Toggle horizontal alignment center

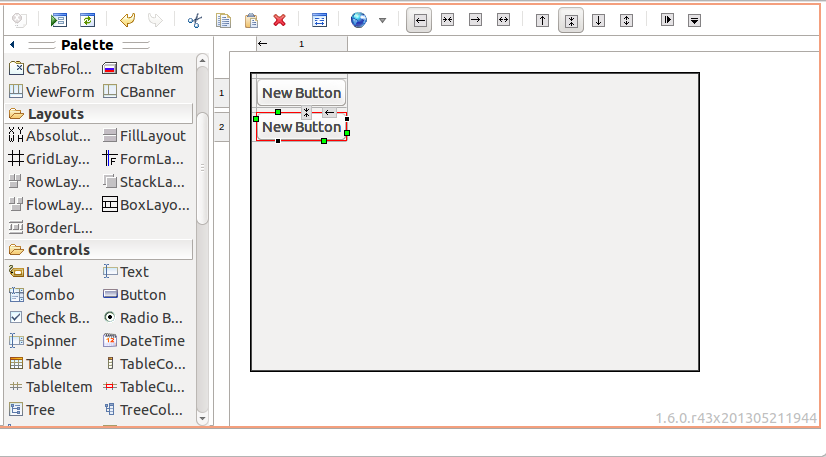pyautogui.click(x=447, y=21)
